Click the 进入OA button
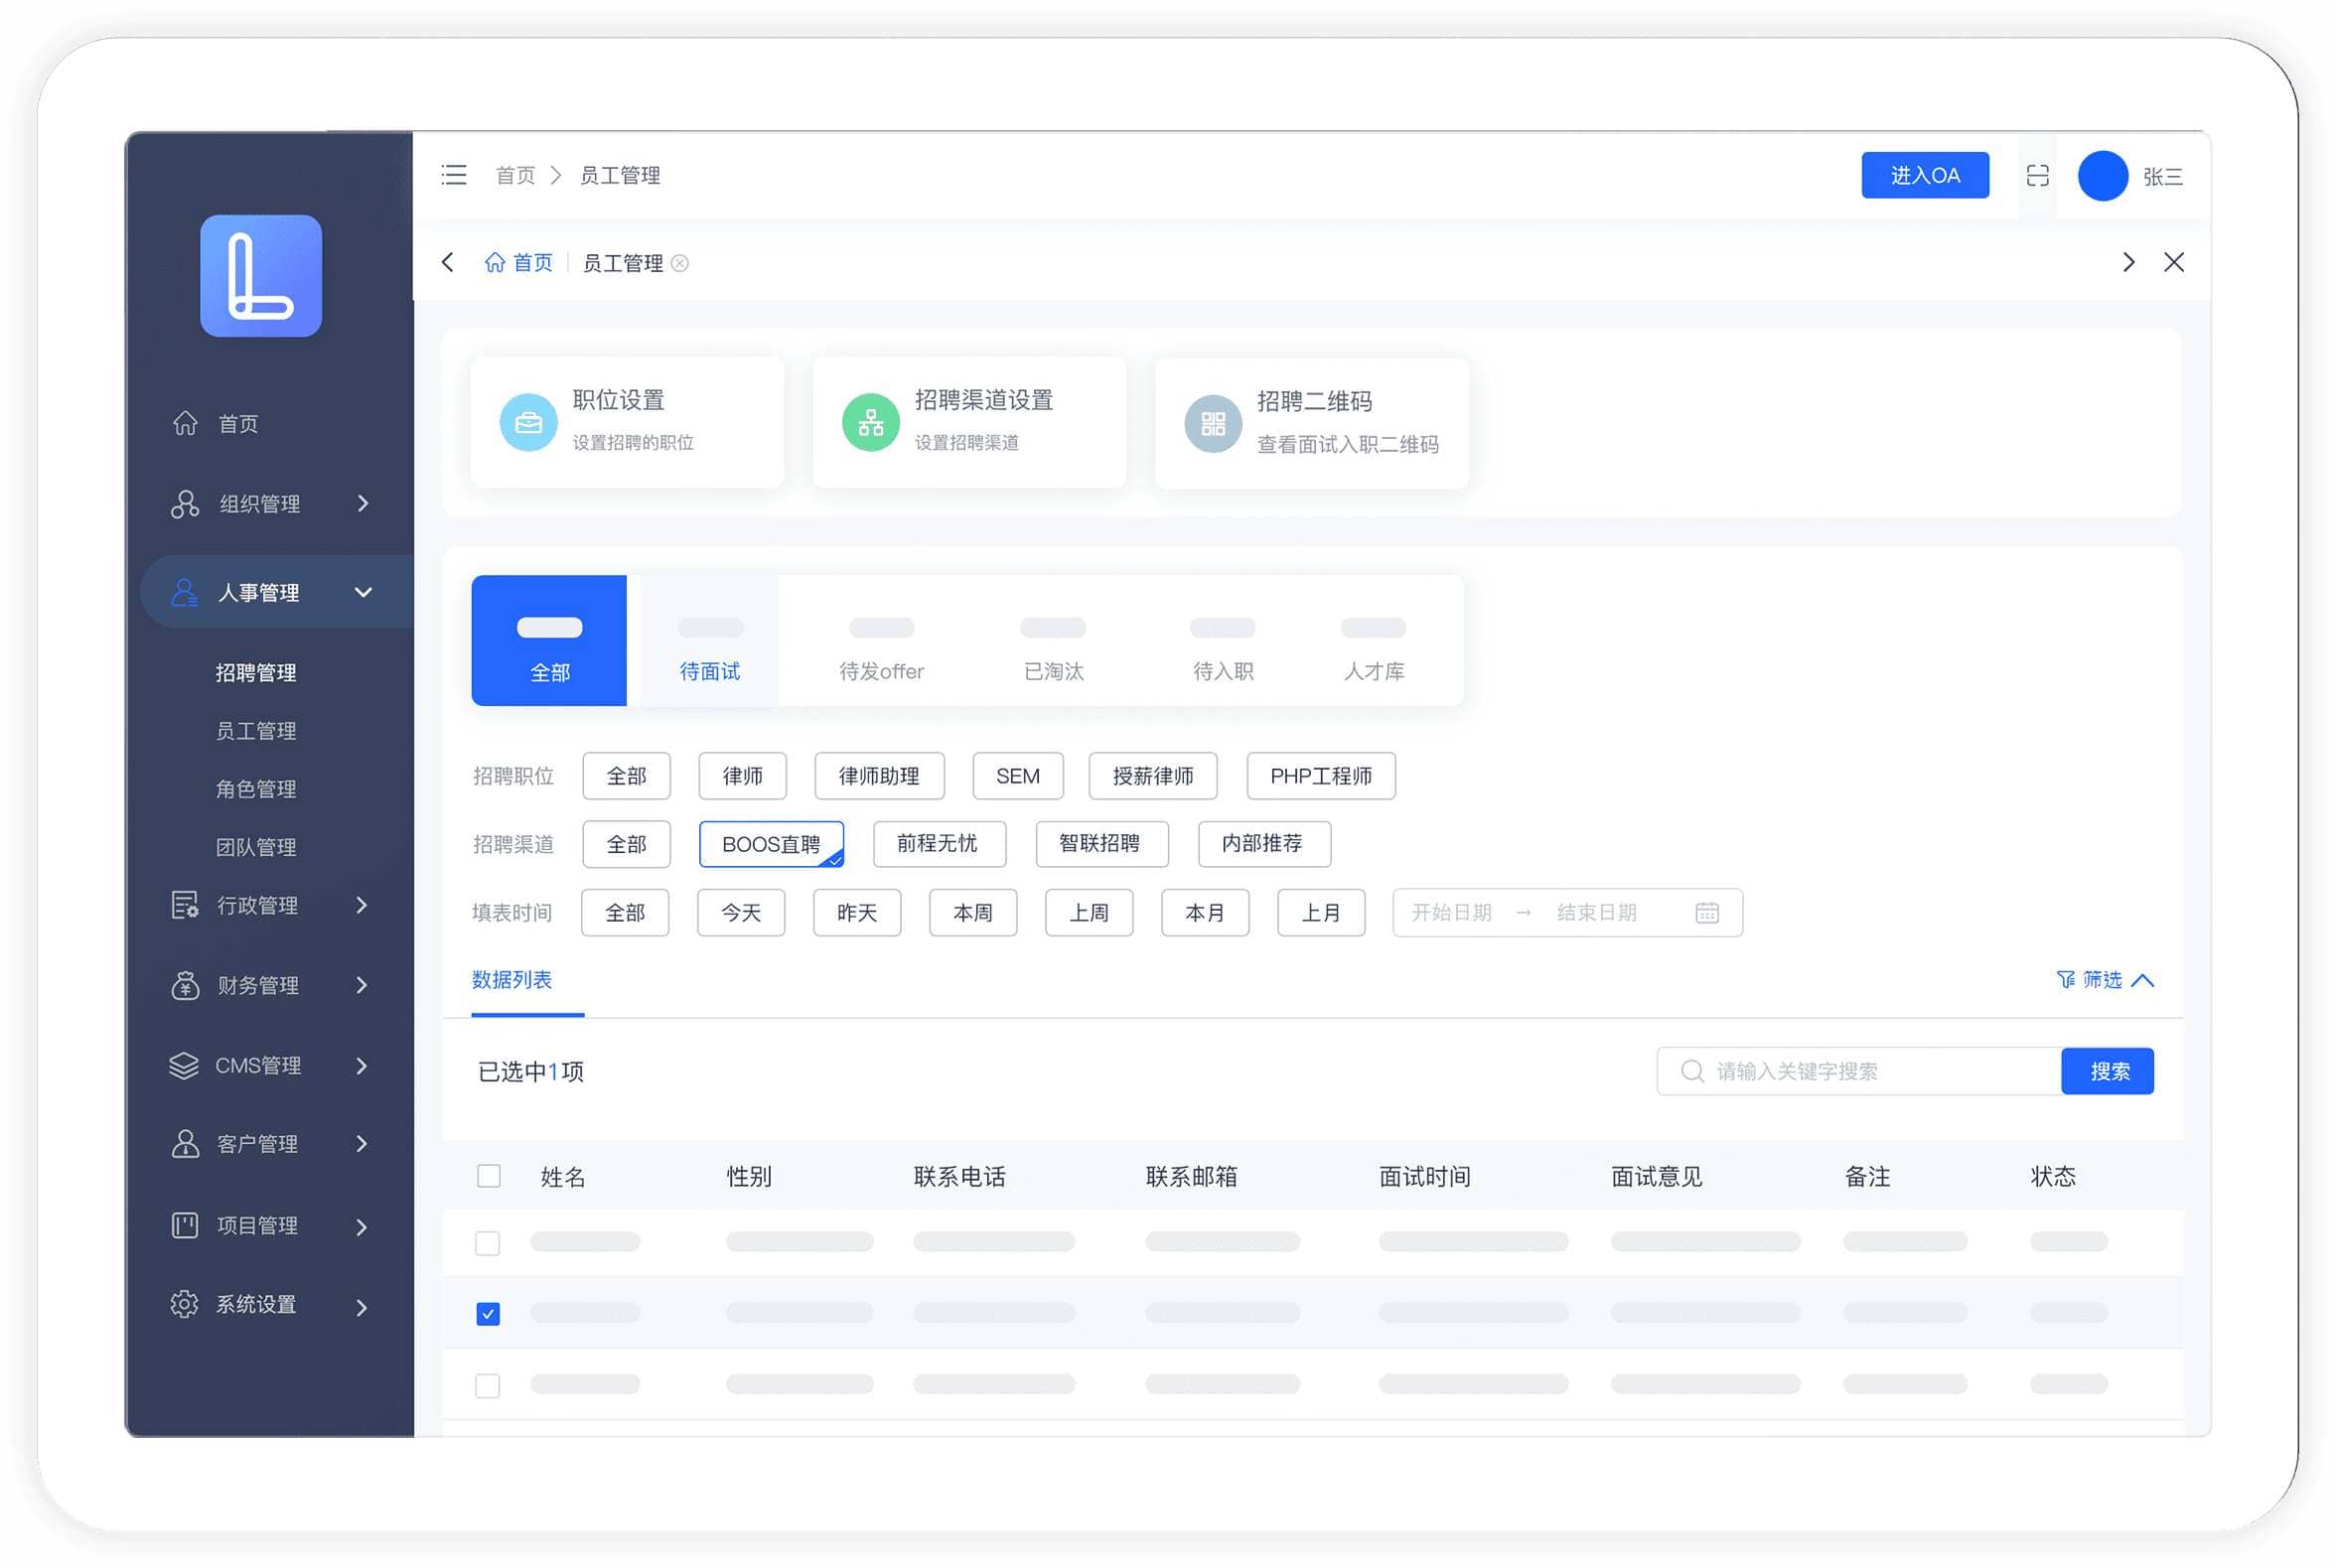 tap(1924, 176)
